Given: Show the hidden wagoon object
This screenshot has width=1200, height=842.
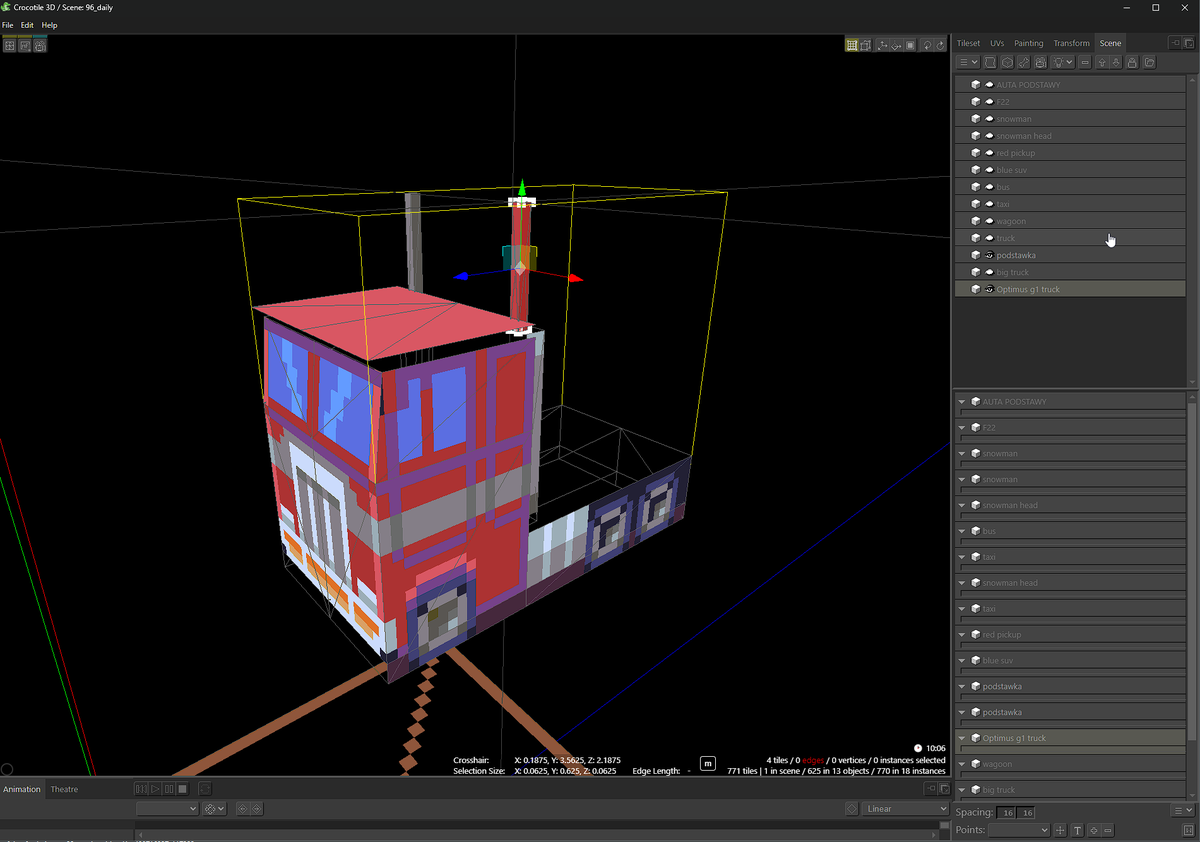Looking at the screenshot, I should 988,221.
